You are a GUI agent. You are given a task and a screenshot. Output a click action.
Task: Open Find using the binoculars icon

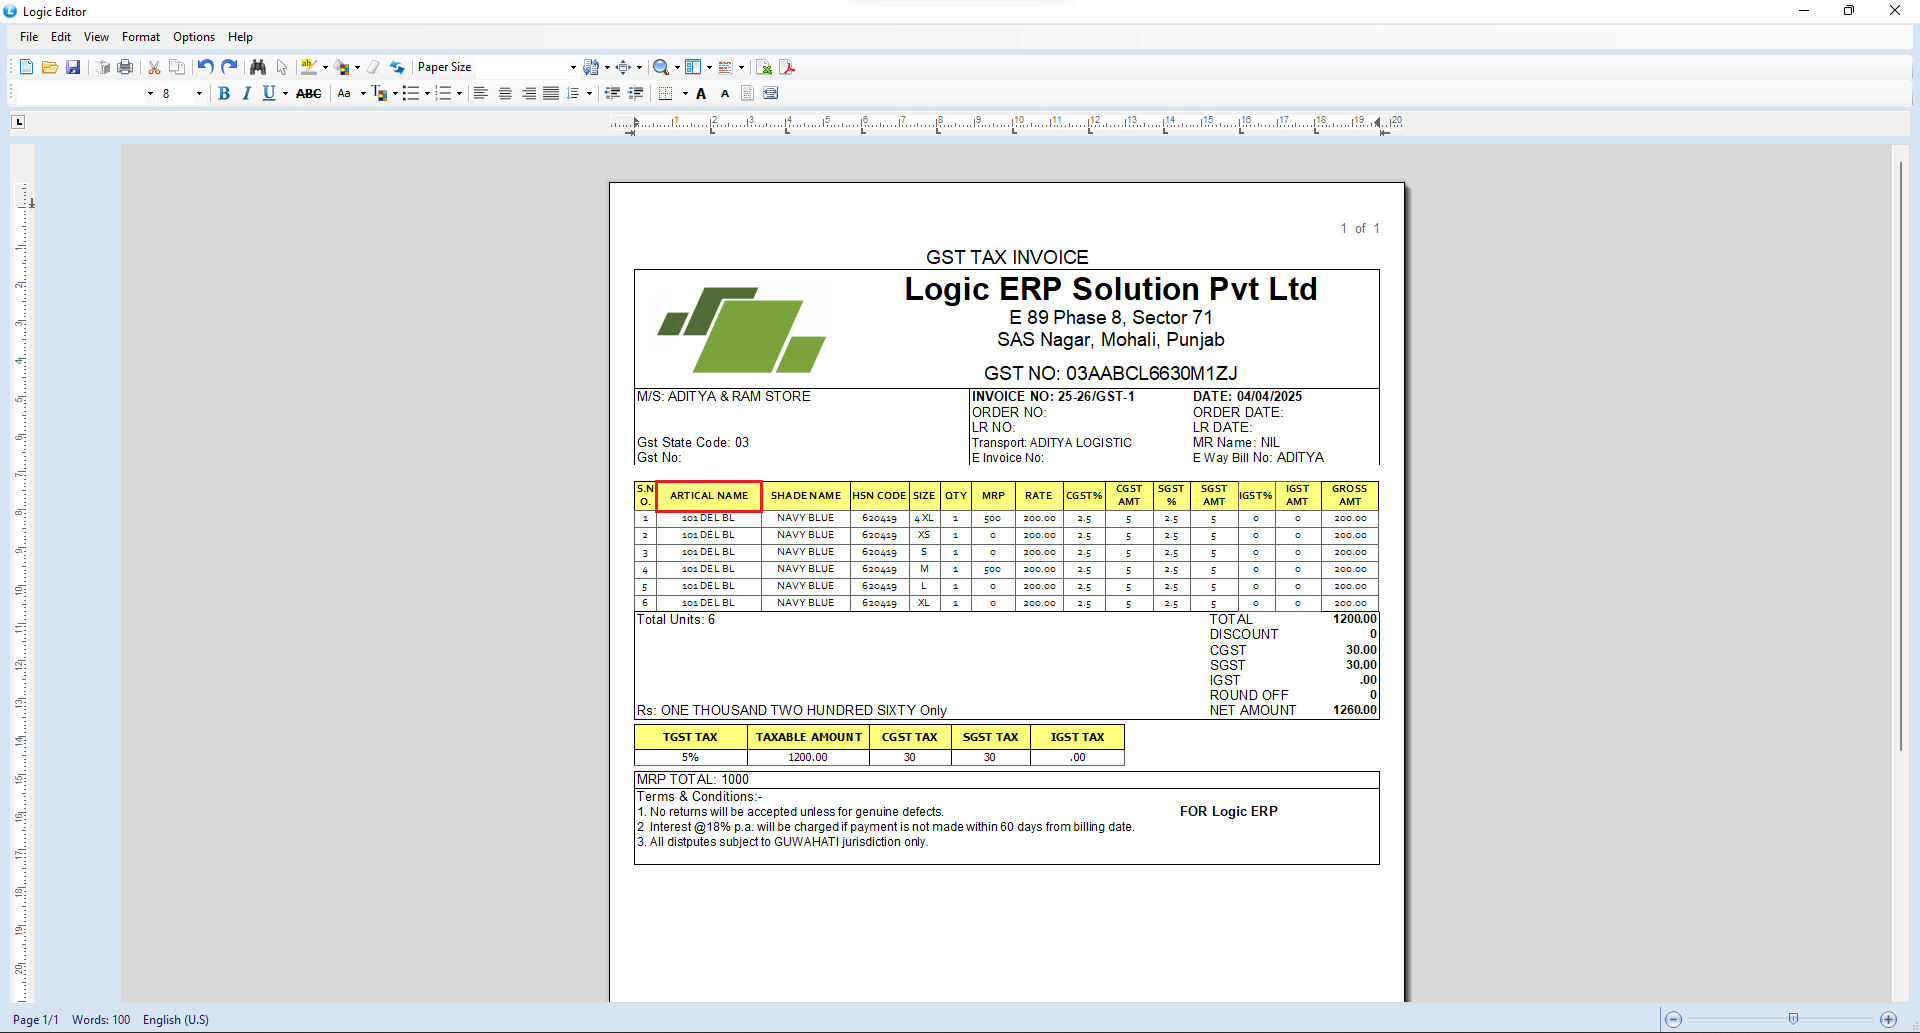258,67
